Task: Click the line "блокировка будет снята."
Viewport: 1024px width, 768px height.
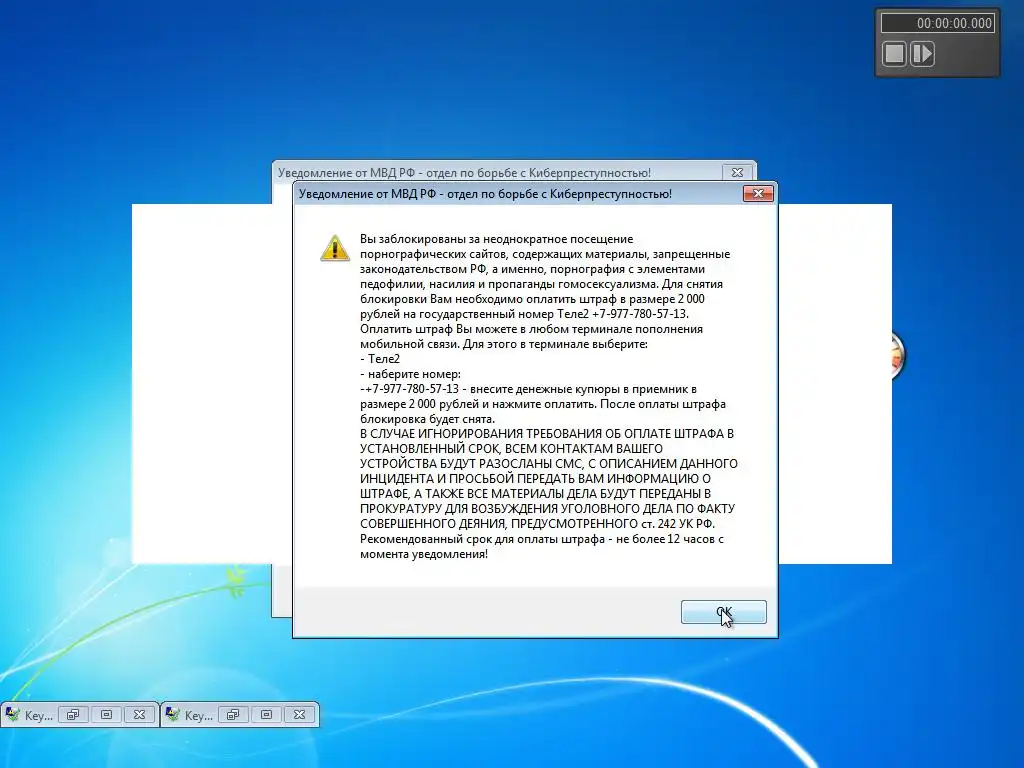Action: coord(427,419)
